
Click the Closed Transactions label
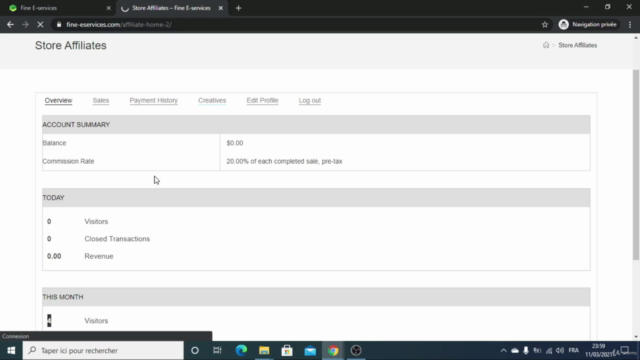pos(117,239)
